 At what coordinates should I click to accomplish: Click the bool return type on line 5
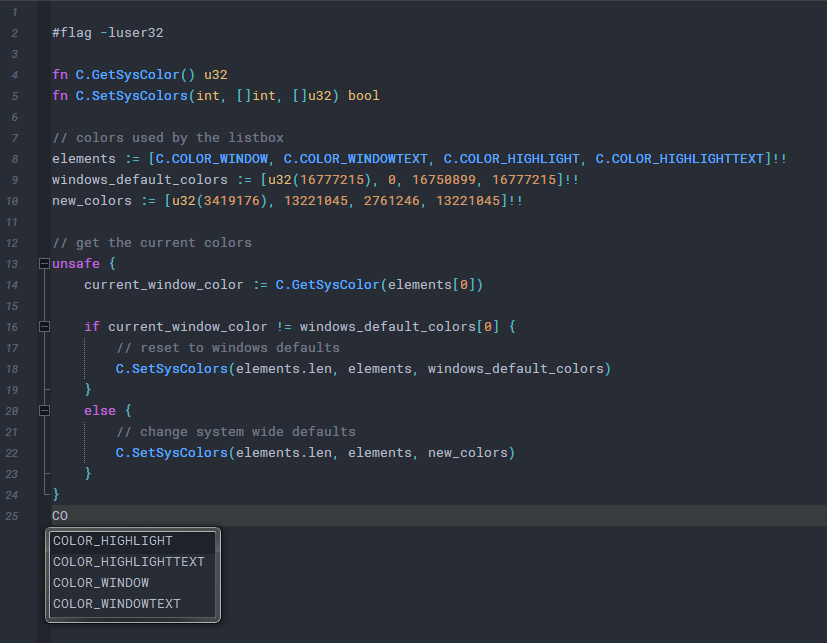[363, 96]
